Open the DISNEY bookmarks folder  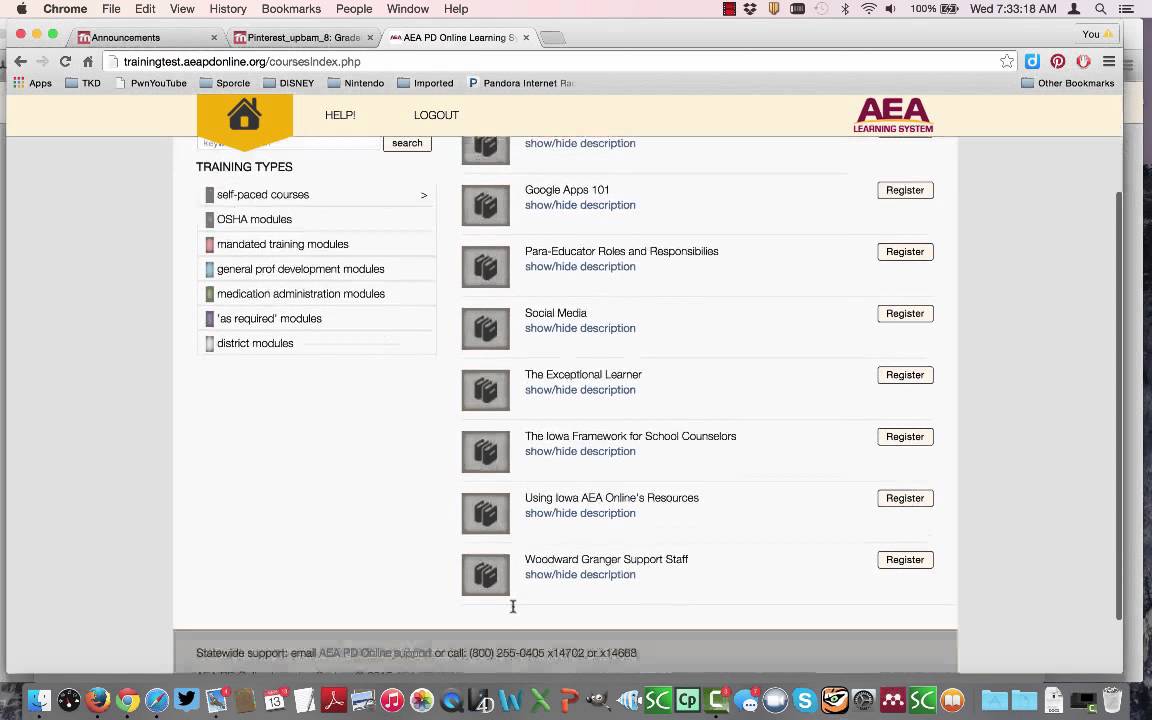coord(289,83)
